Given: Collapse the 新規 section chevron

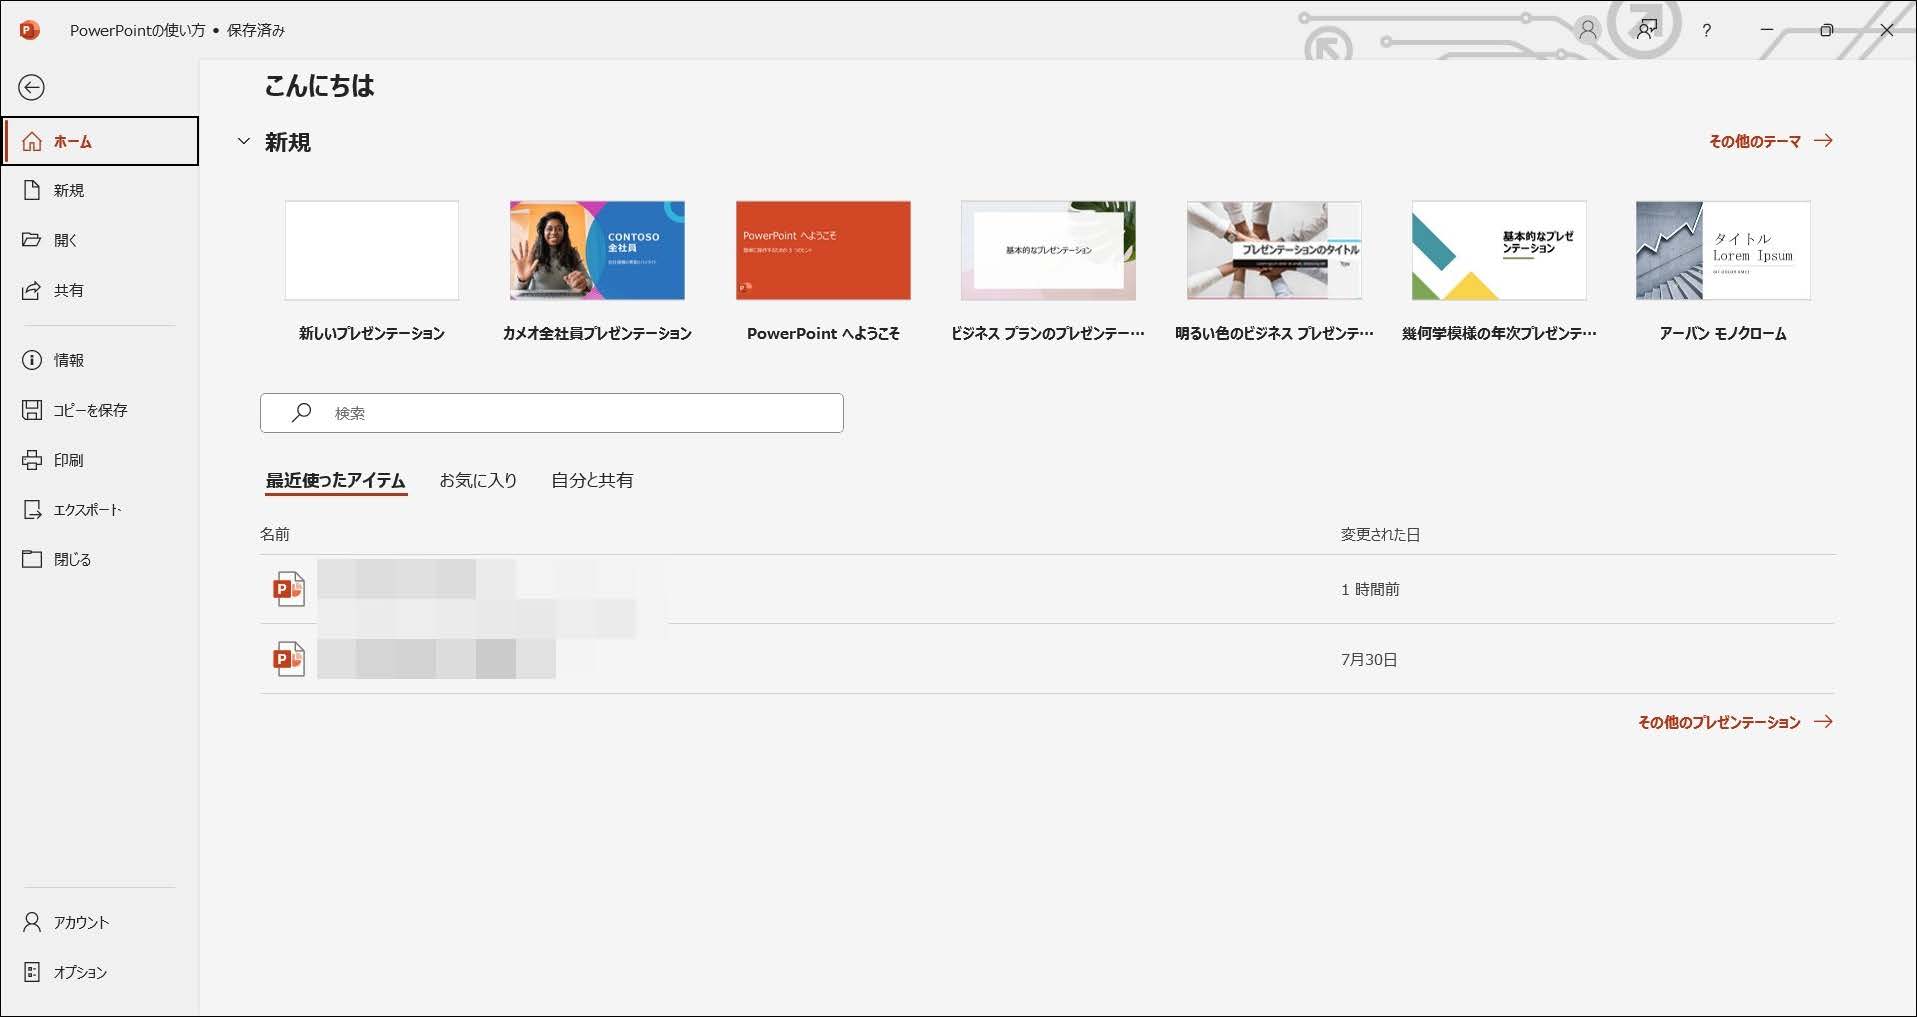Looking at the screenshot, I should pos(243,142).
